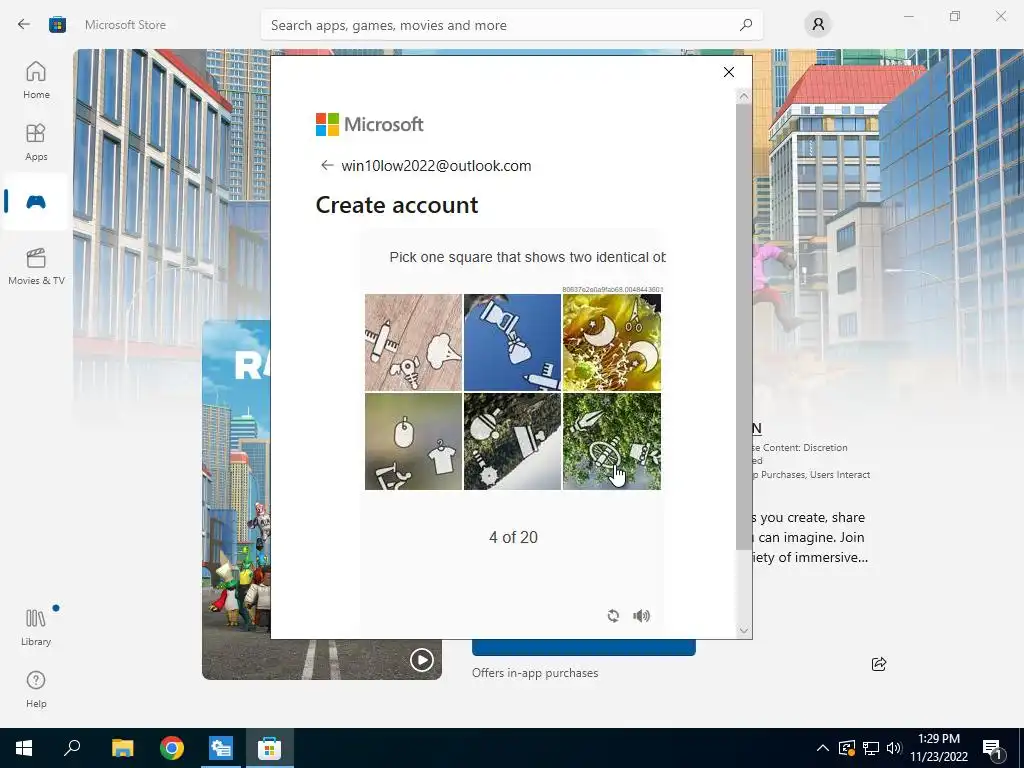Pick the wood-background puzzle square
Screen dimensions: 1024x768
(413, 342)
